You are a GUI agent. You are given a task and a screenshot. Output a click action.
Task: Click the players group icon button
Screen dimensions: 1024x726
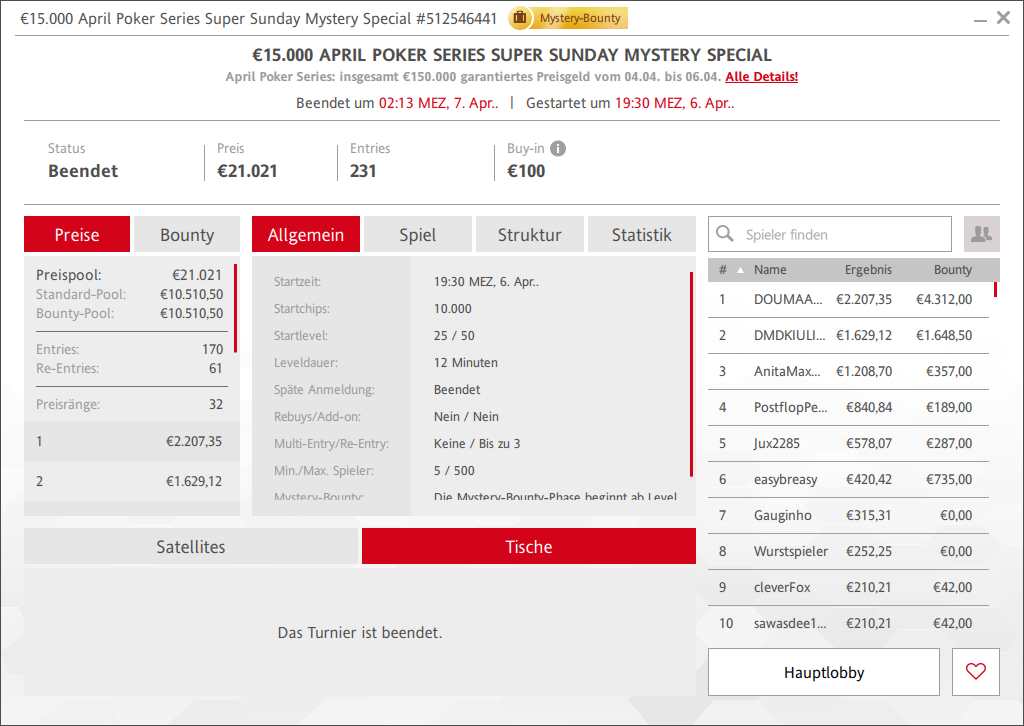pos(982,234)
